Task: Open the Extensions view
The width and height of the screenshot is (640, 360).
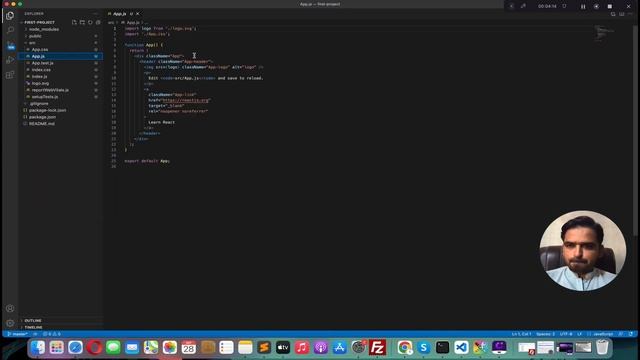Action: 10,75
